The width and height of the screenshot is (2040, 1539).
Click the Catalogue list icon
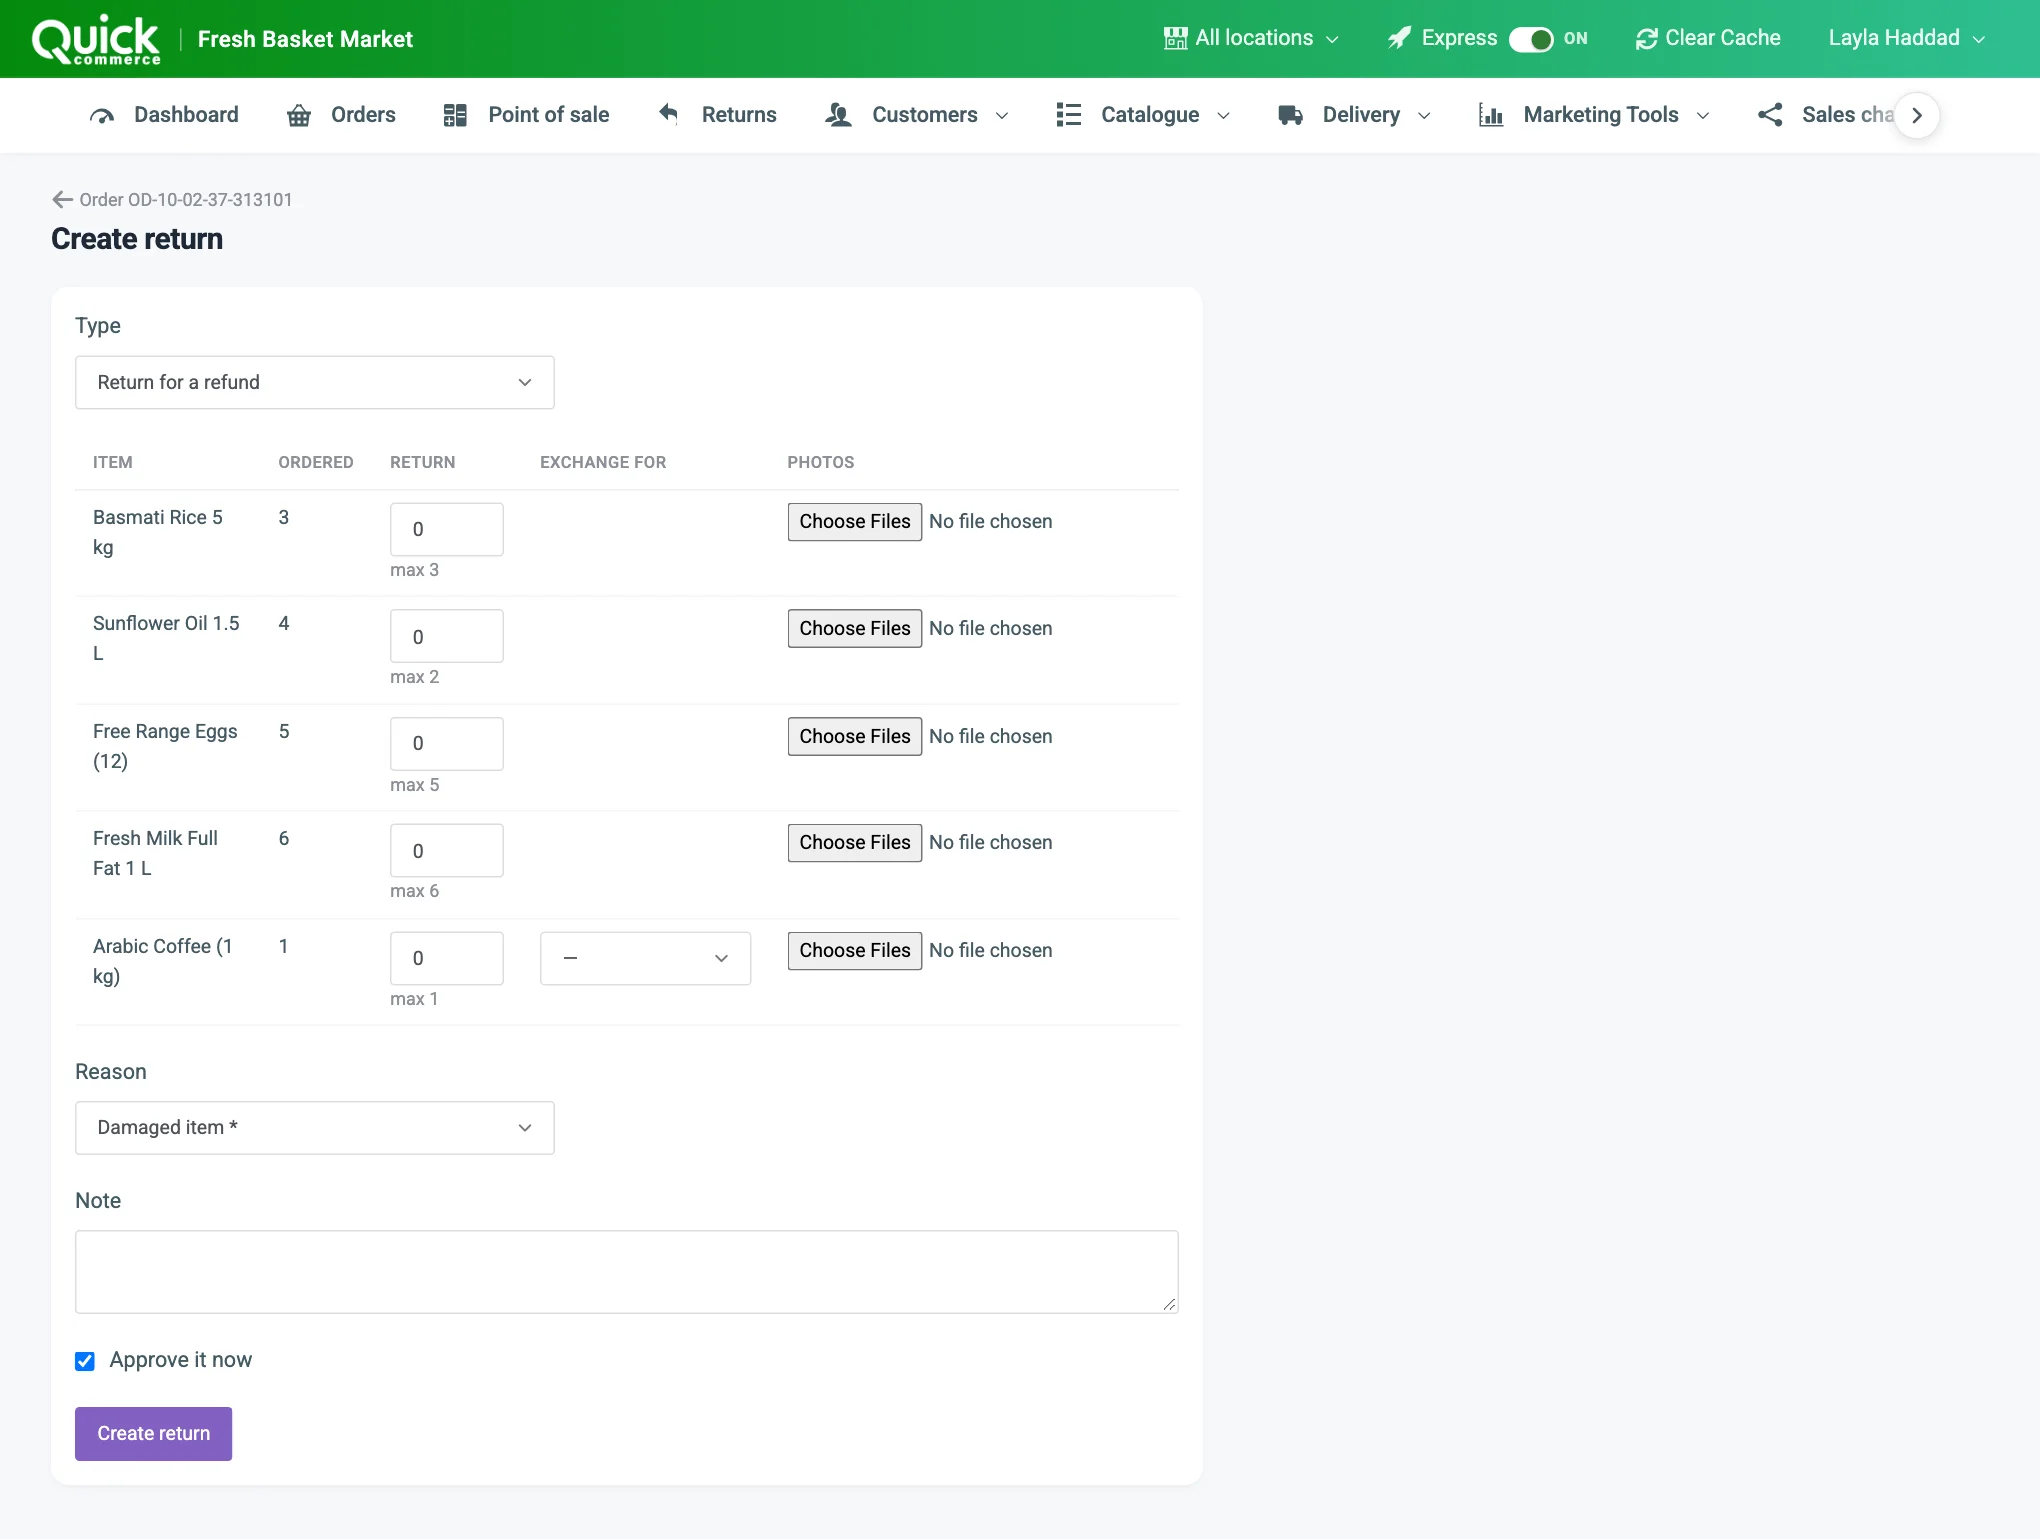pos(1069,115)
